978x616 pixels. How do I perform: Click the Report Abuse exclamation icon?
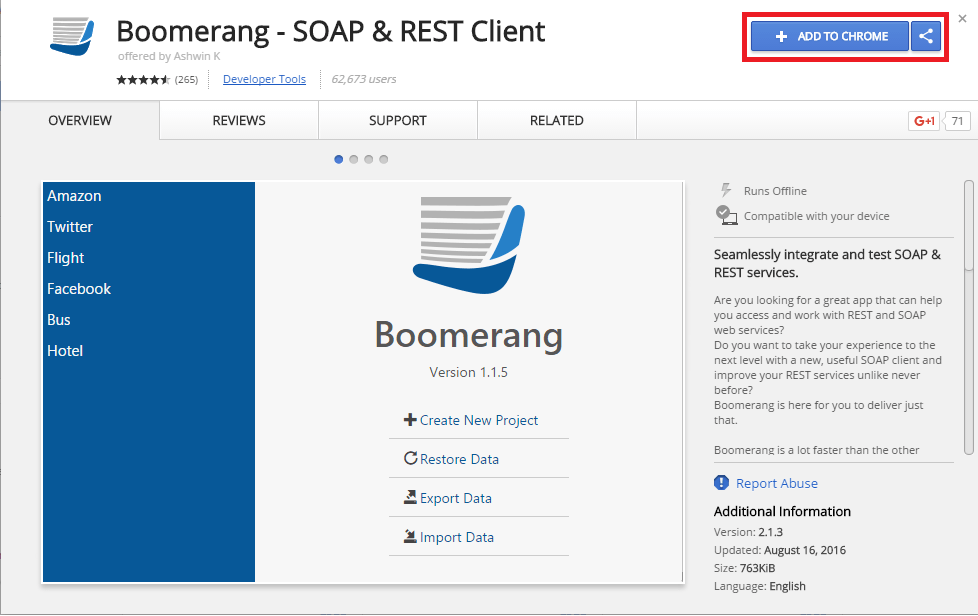click(721, 482)
